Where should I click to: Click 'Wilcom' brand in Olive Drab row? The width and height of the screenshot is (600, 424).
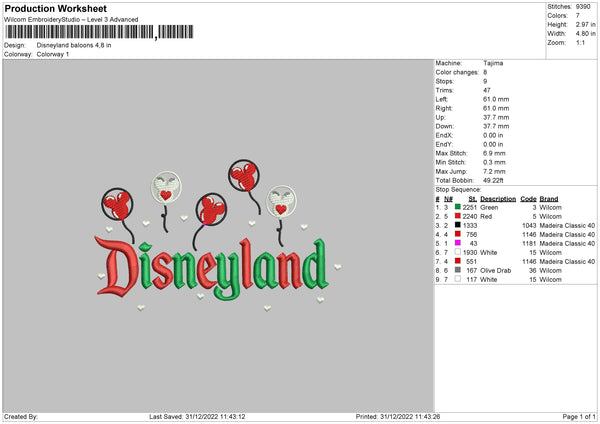click(x=551, y=271)
